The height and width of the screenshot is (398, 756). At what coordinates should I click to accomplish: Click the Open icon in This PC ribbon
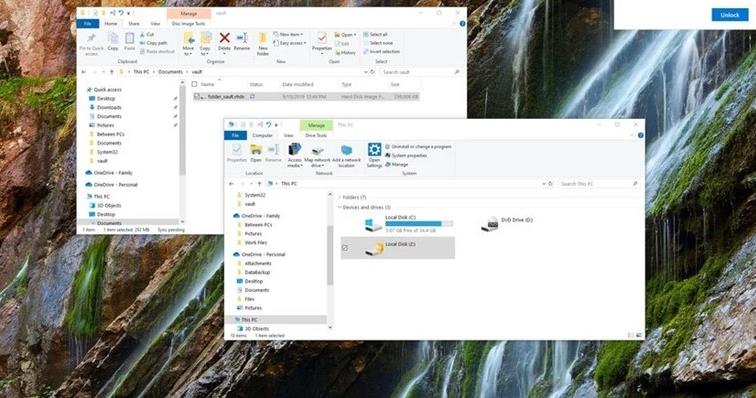coord(256,152)
